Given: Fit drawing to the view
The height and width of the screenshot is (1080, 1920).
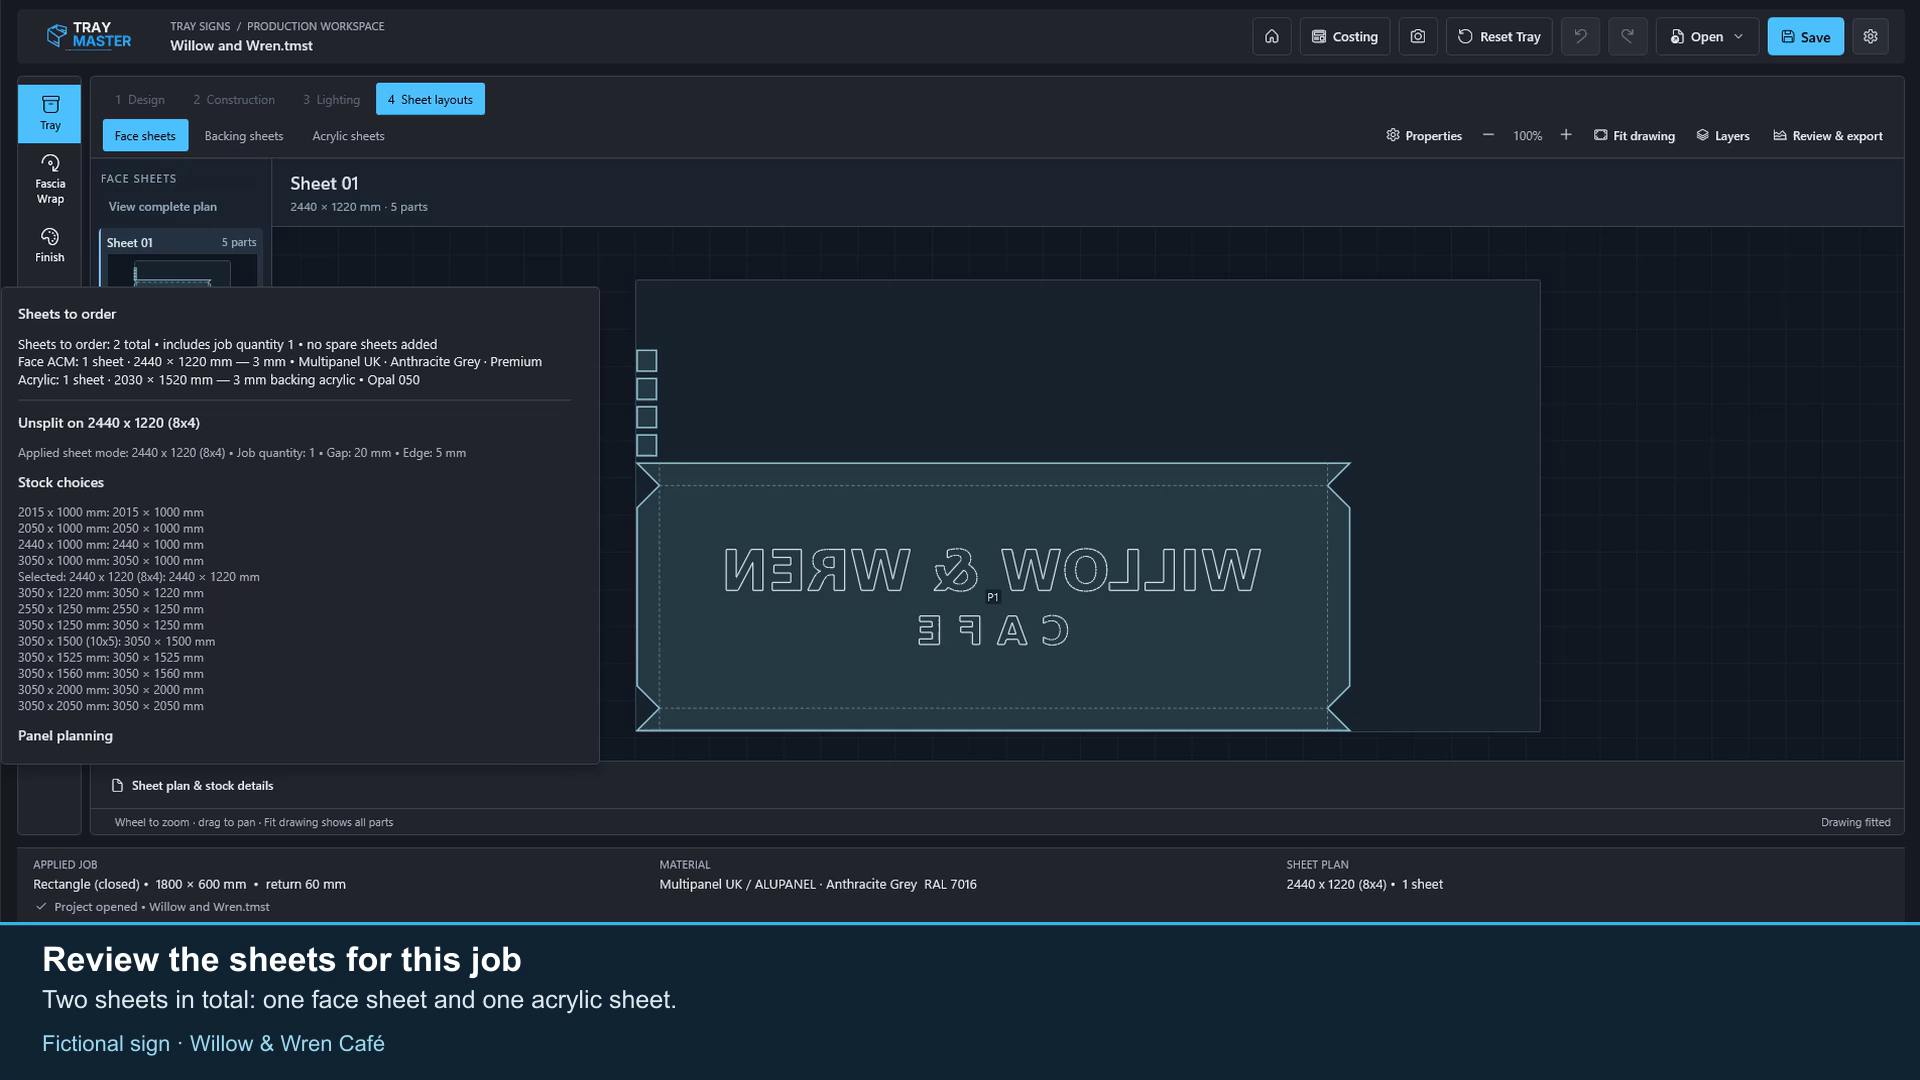Looking at the screenshot, I should 1634,135.
